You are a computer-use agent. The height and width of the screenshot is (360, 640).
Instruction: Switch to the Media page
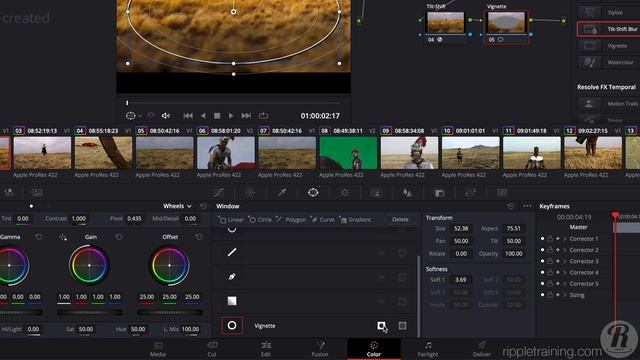158,349
